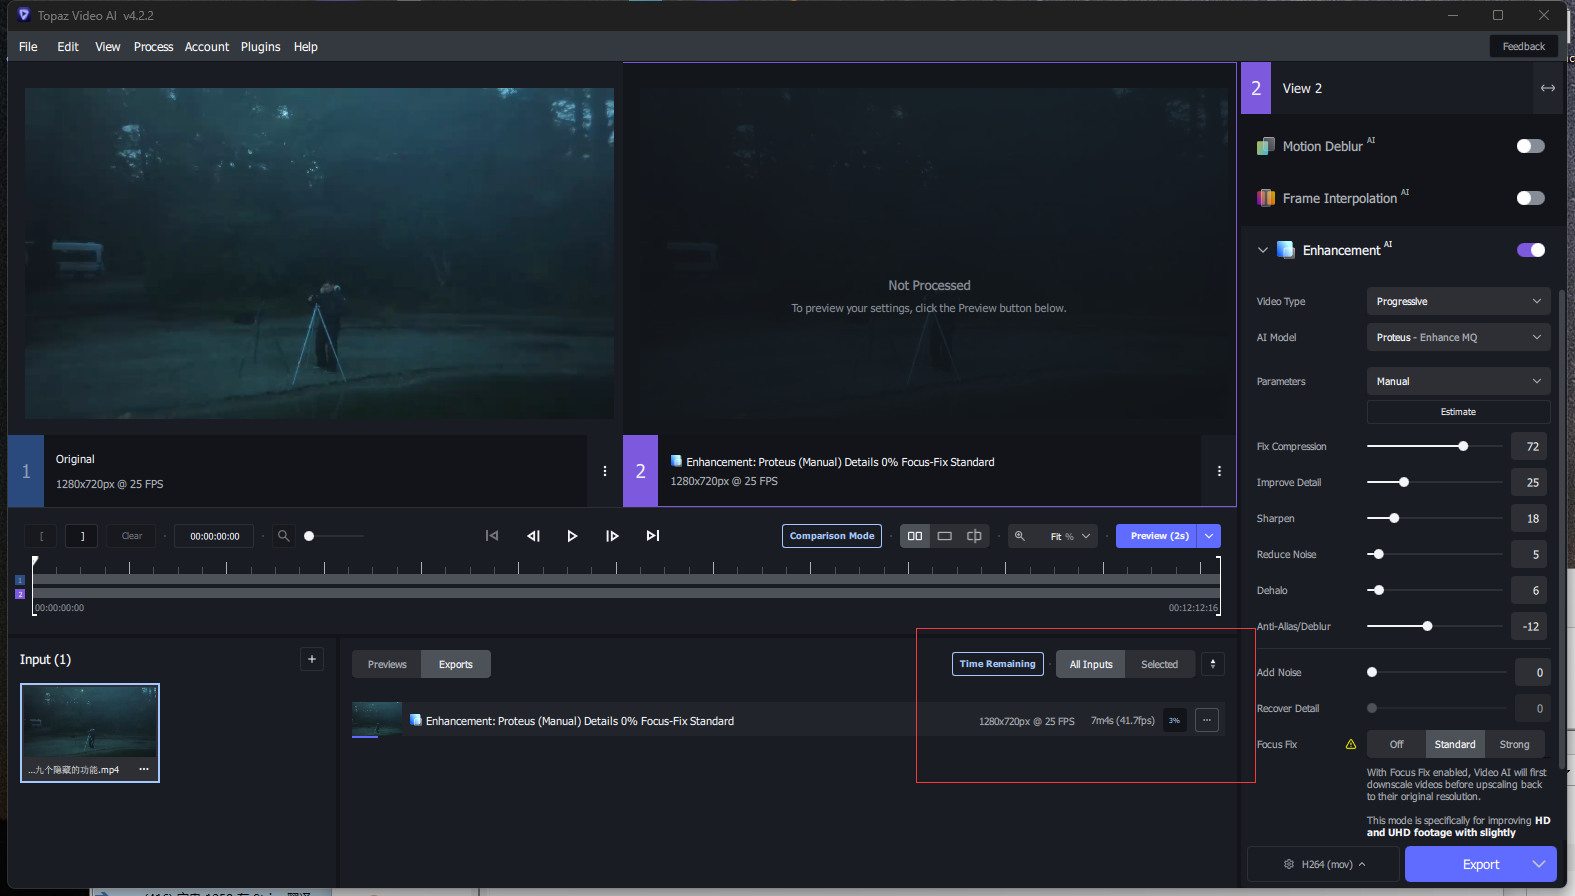
Task: Adjust the Improve Detail slider
Action: tap(1434, 482)
